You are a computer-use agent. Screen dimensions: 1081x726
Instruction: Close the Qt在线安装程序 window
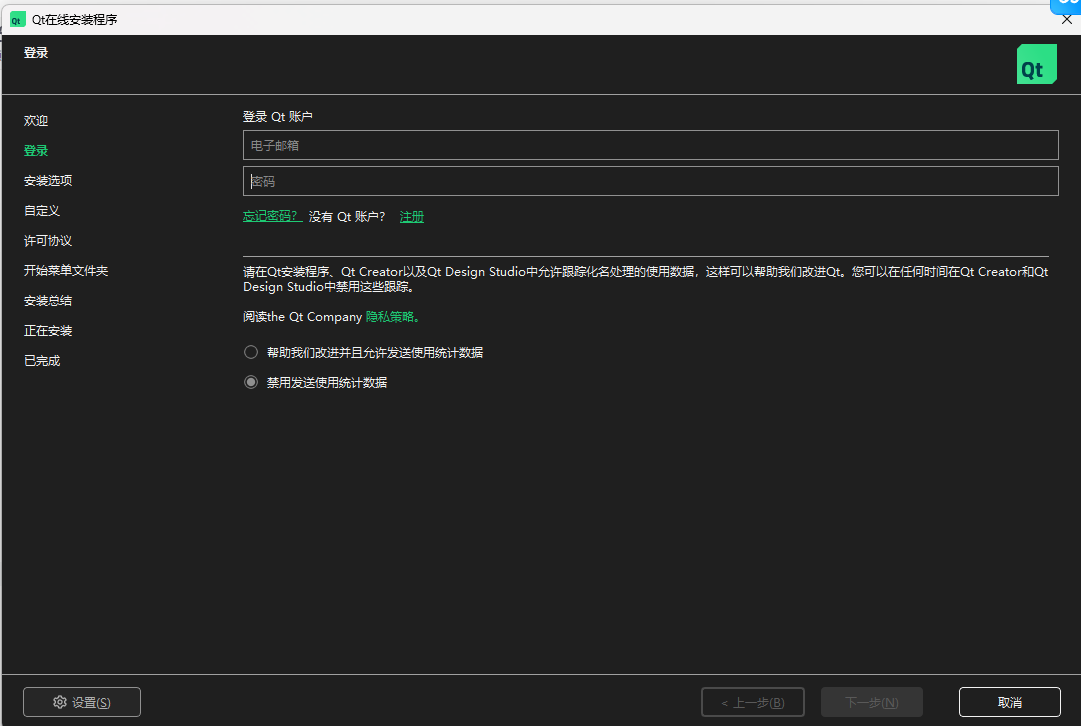(1067, 19)
